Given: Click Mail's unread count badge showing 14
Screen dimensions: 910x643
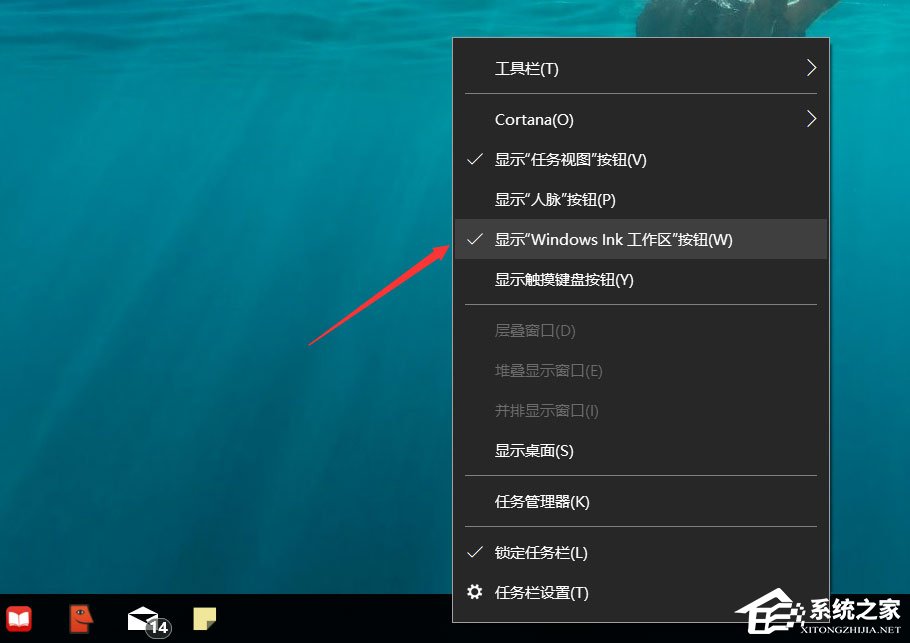Looking at the screenshot, I should click(x=156, y=629).
